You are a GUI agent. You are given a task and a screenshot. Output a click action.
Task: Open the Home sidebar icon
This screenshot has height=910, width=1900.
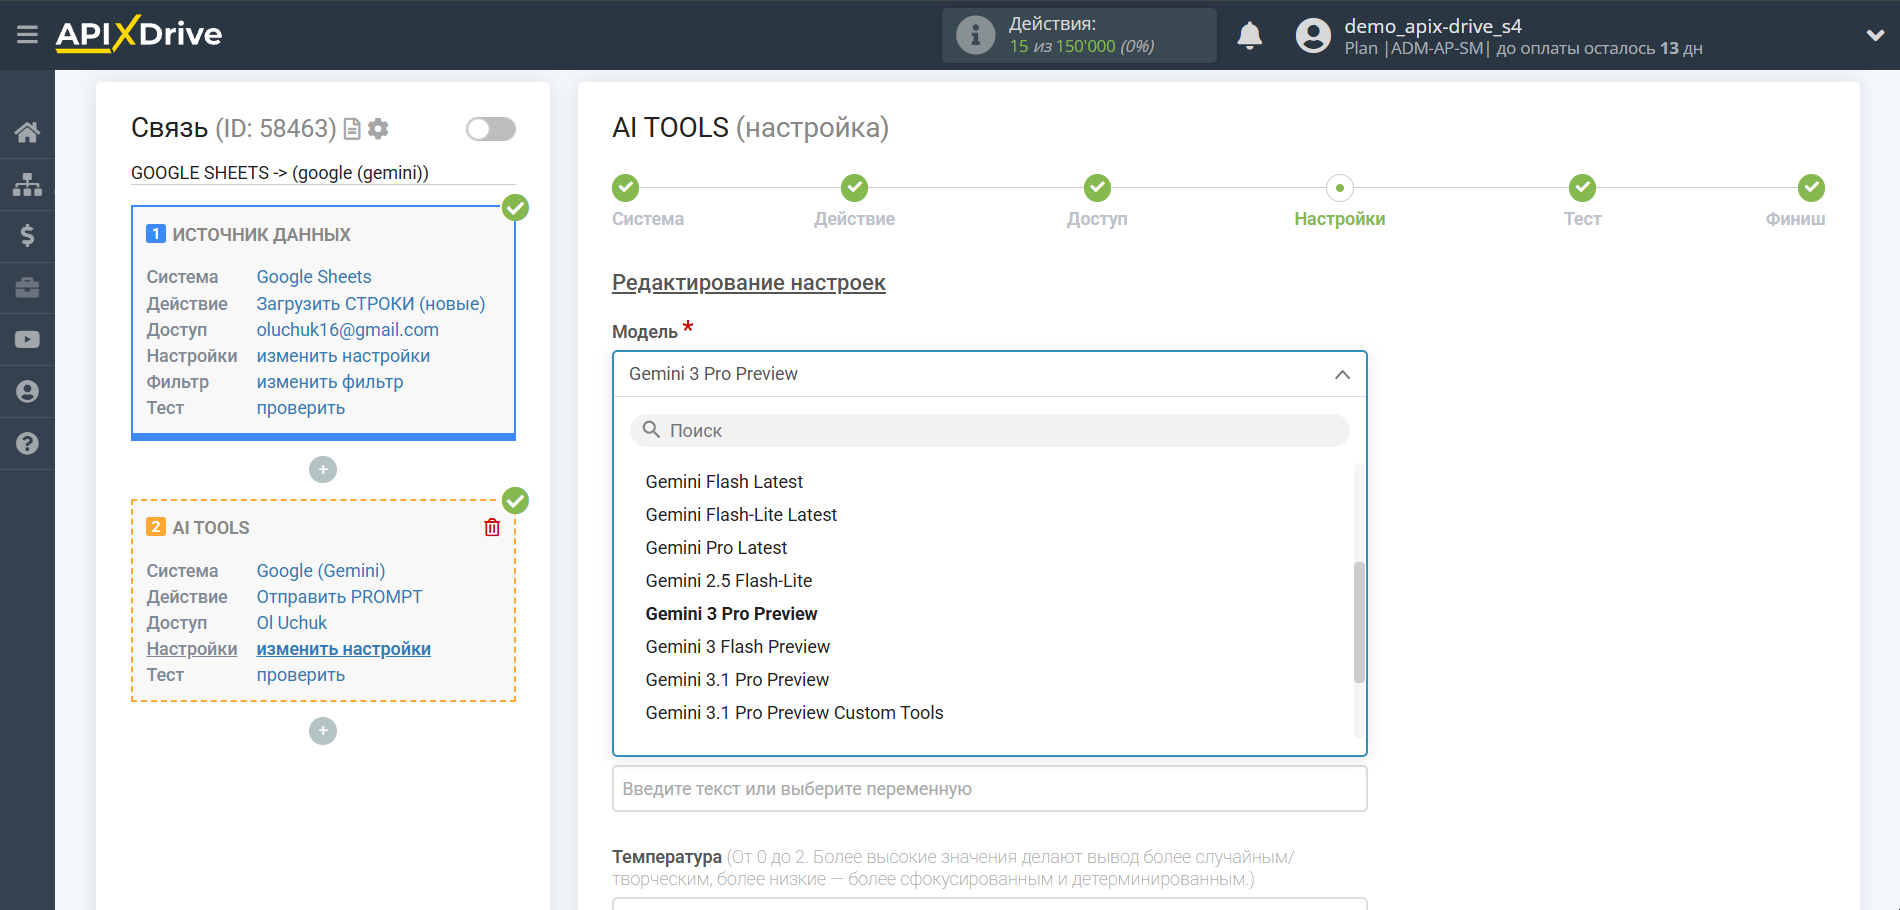pyautogui.click(x=27, y=132)
